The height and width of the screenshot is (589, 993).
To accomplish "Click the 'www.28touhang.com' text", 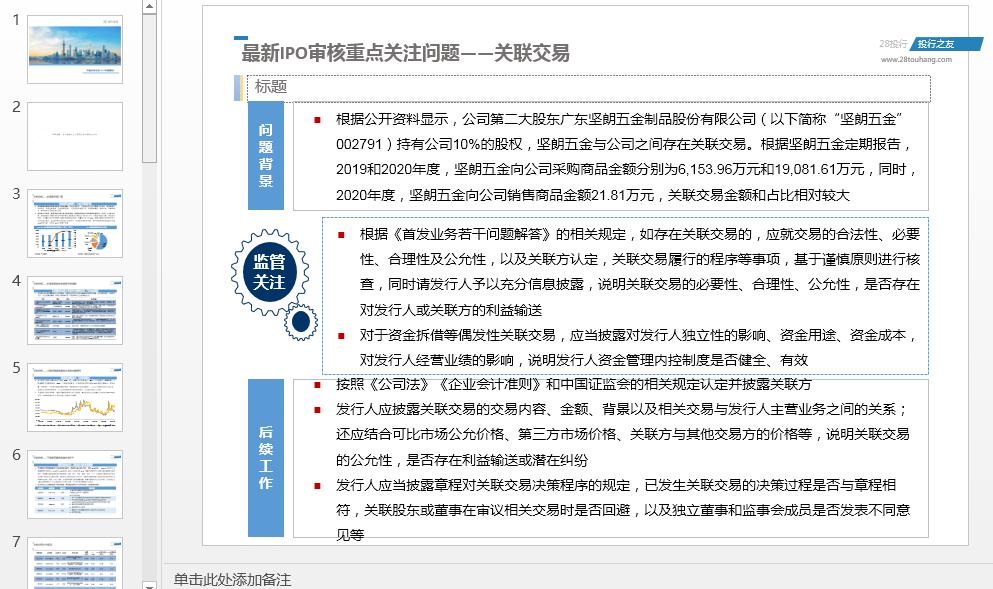I will (916, 60).
